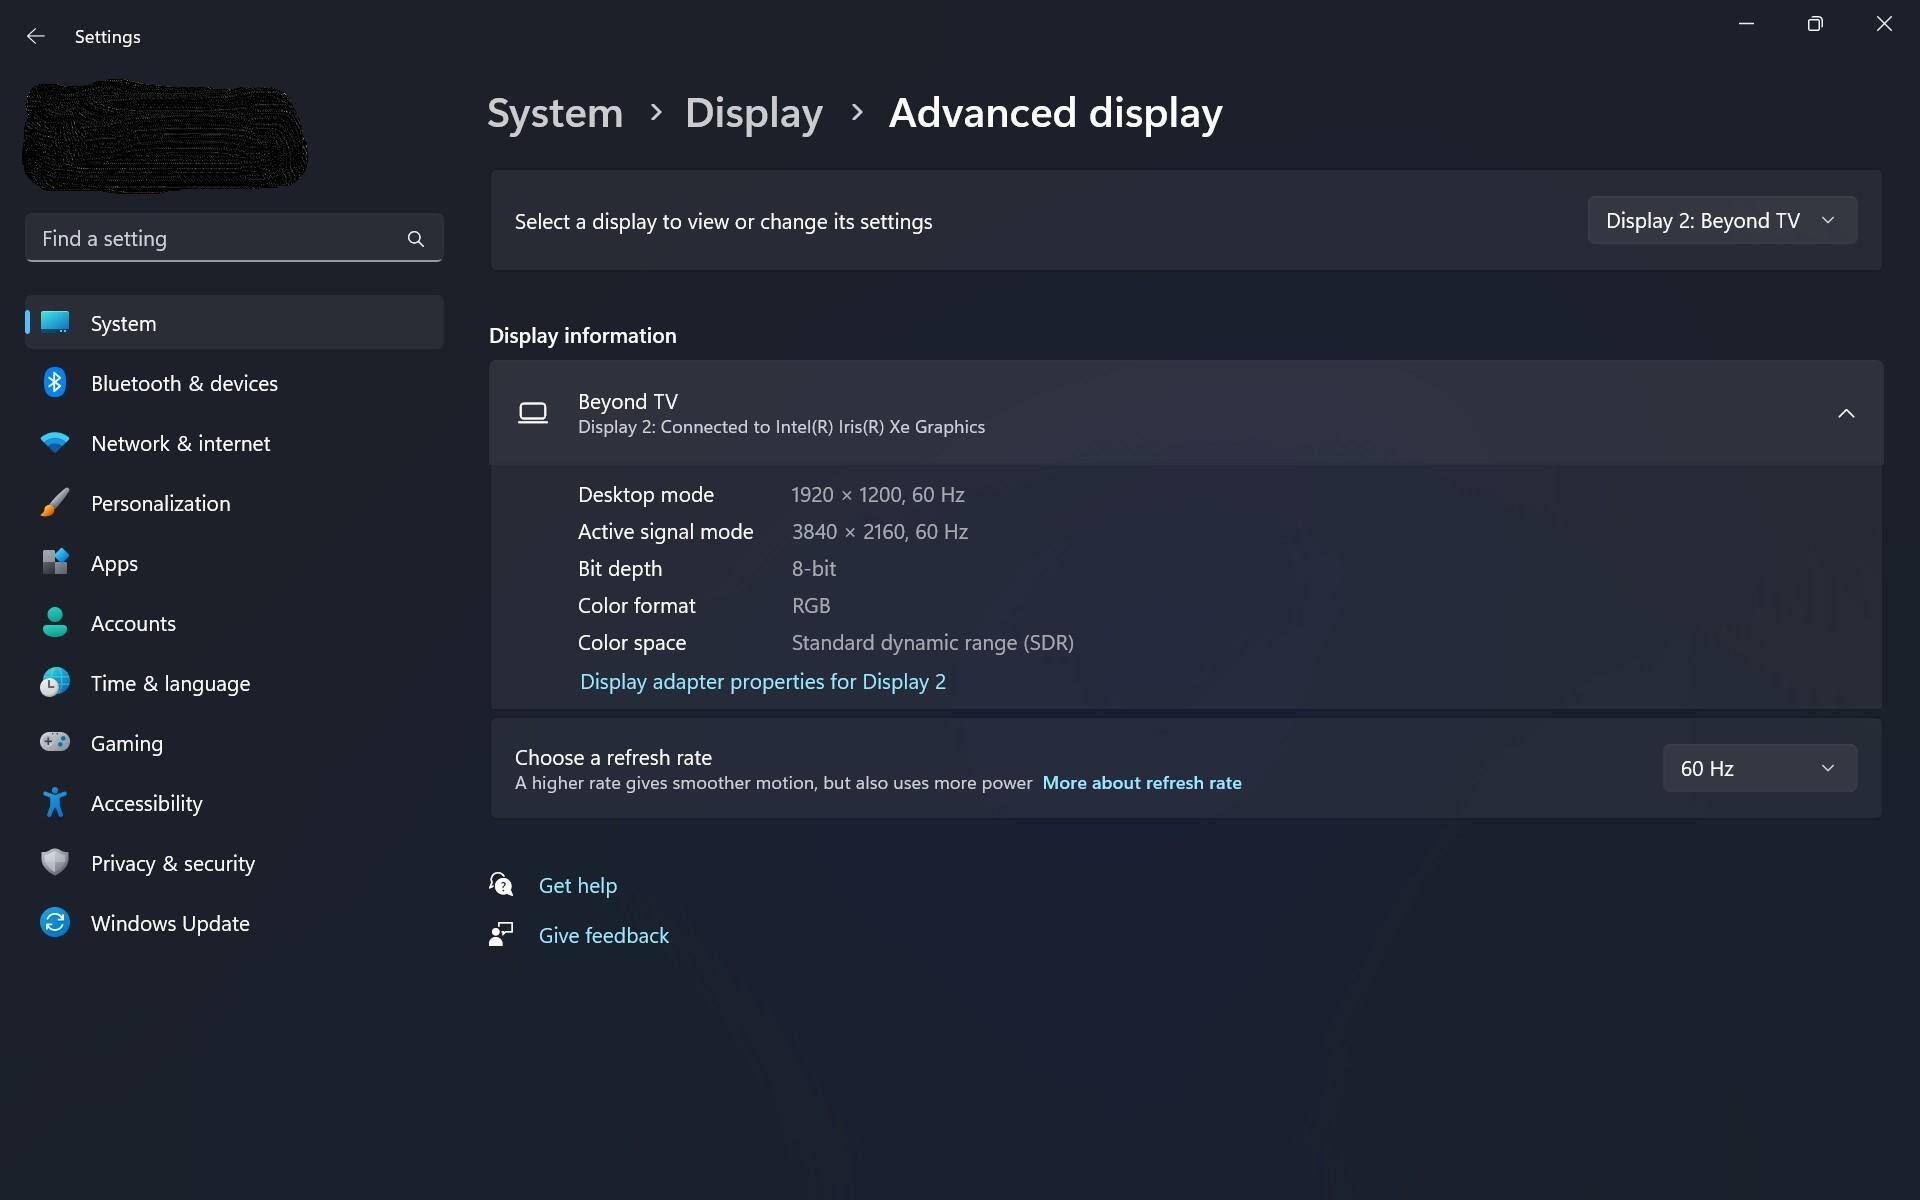Click the Personalization paintbrush icon

coord(55,503)
